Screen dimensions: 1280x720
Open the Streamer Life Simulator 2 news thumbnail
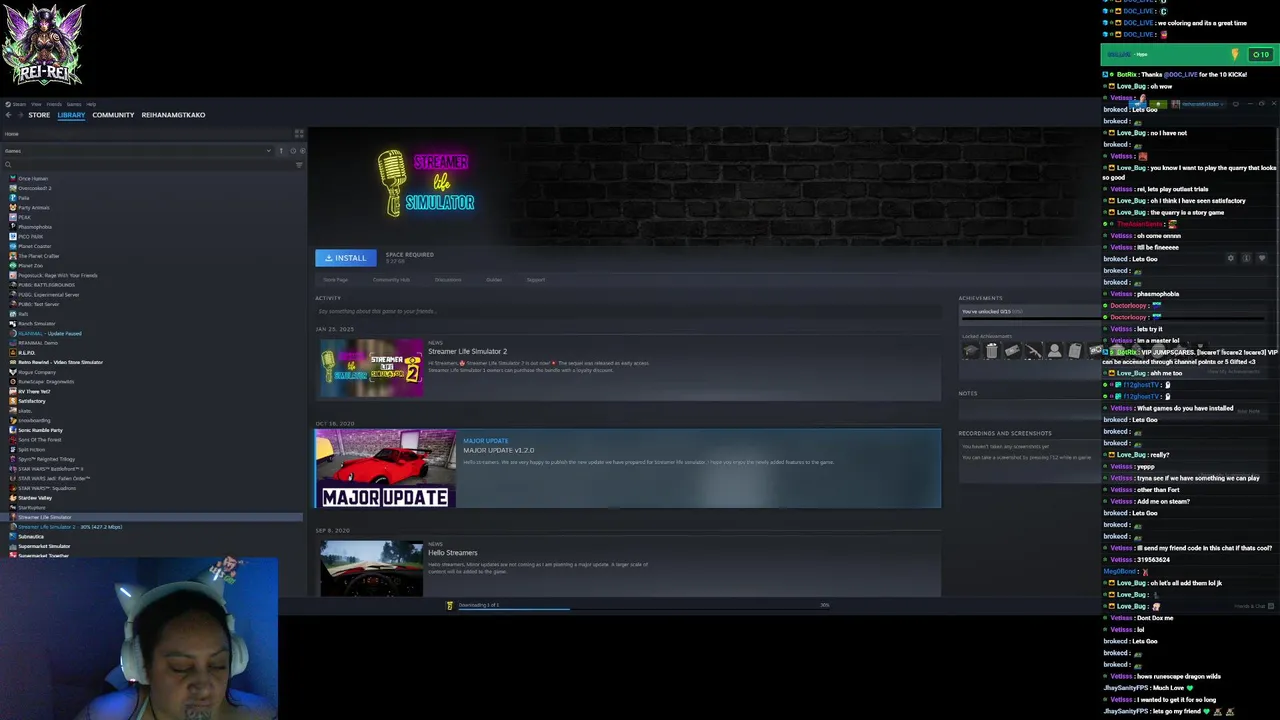[372, 368]
